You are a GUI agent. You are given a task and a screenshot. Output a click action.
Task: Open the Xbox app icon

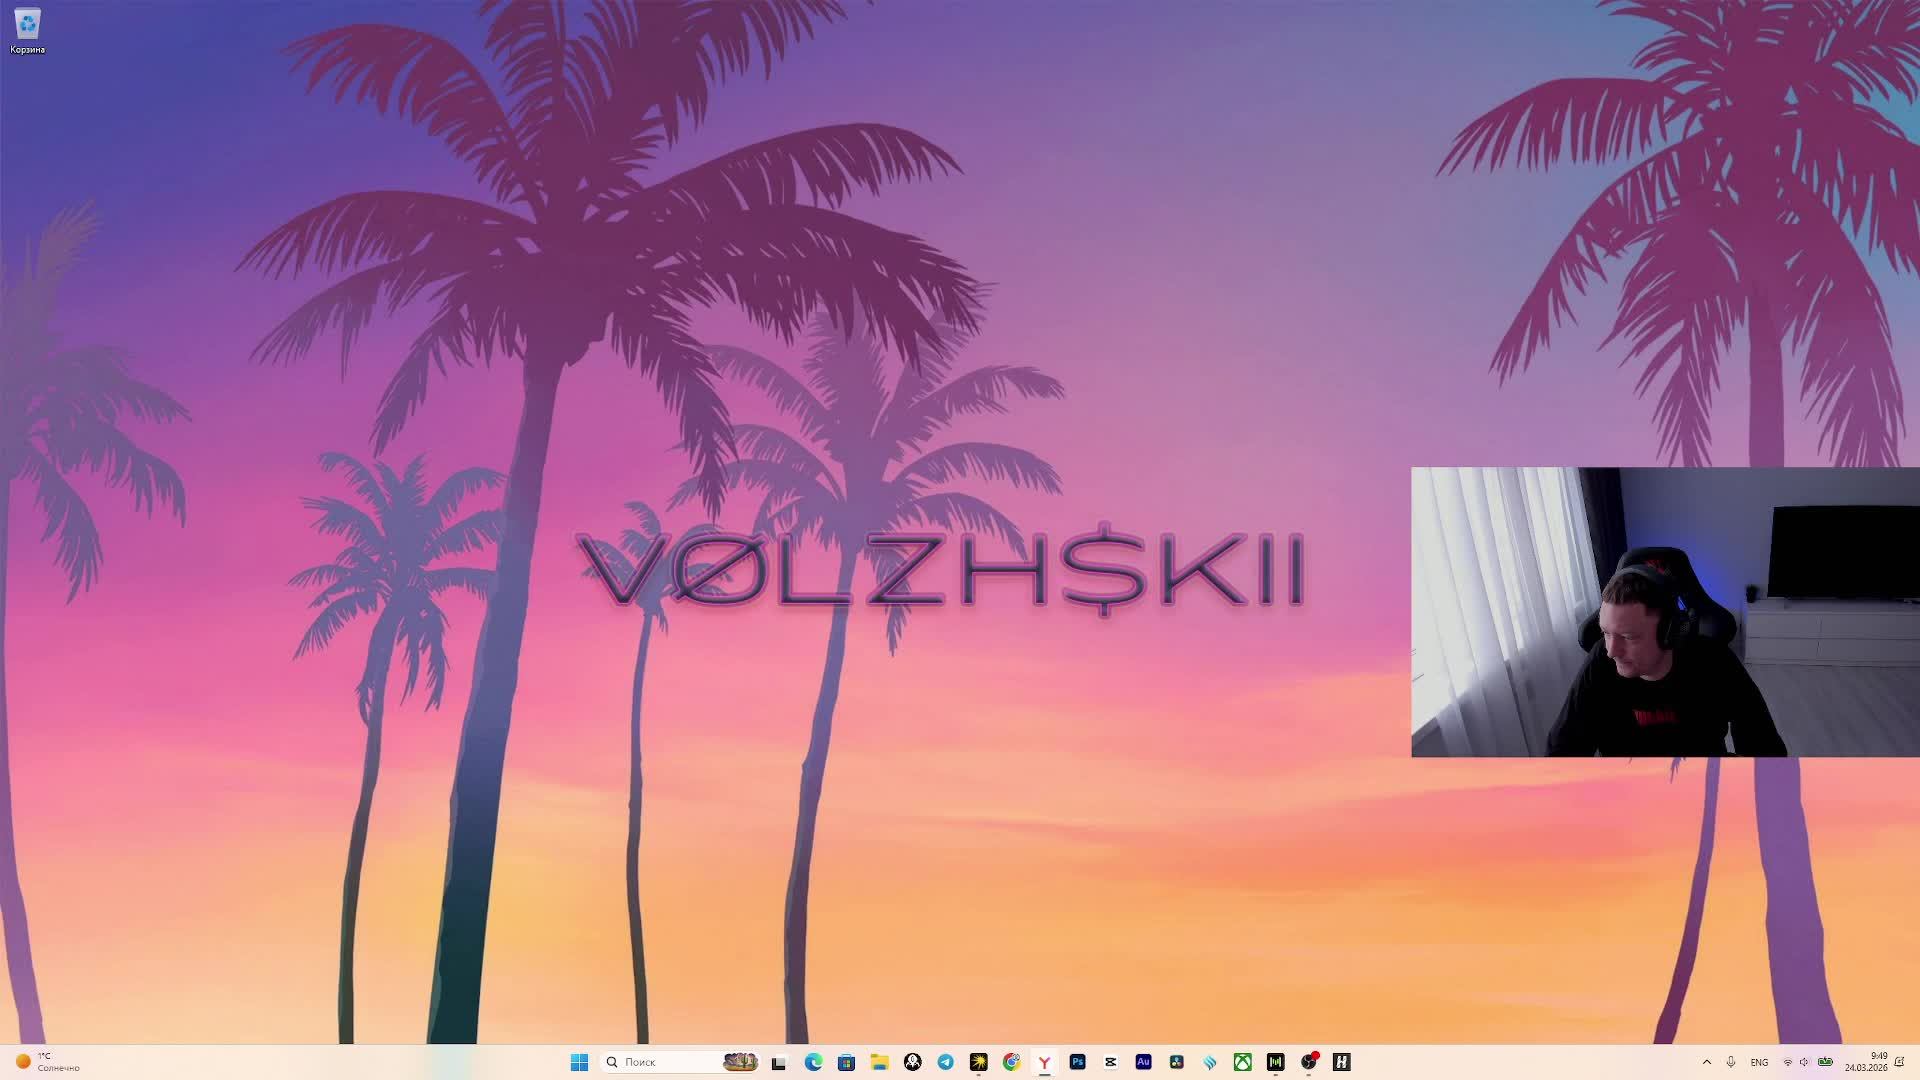point(1242,1062)
